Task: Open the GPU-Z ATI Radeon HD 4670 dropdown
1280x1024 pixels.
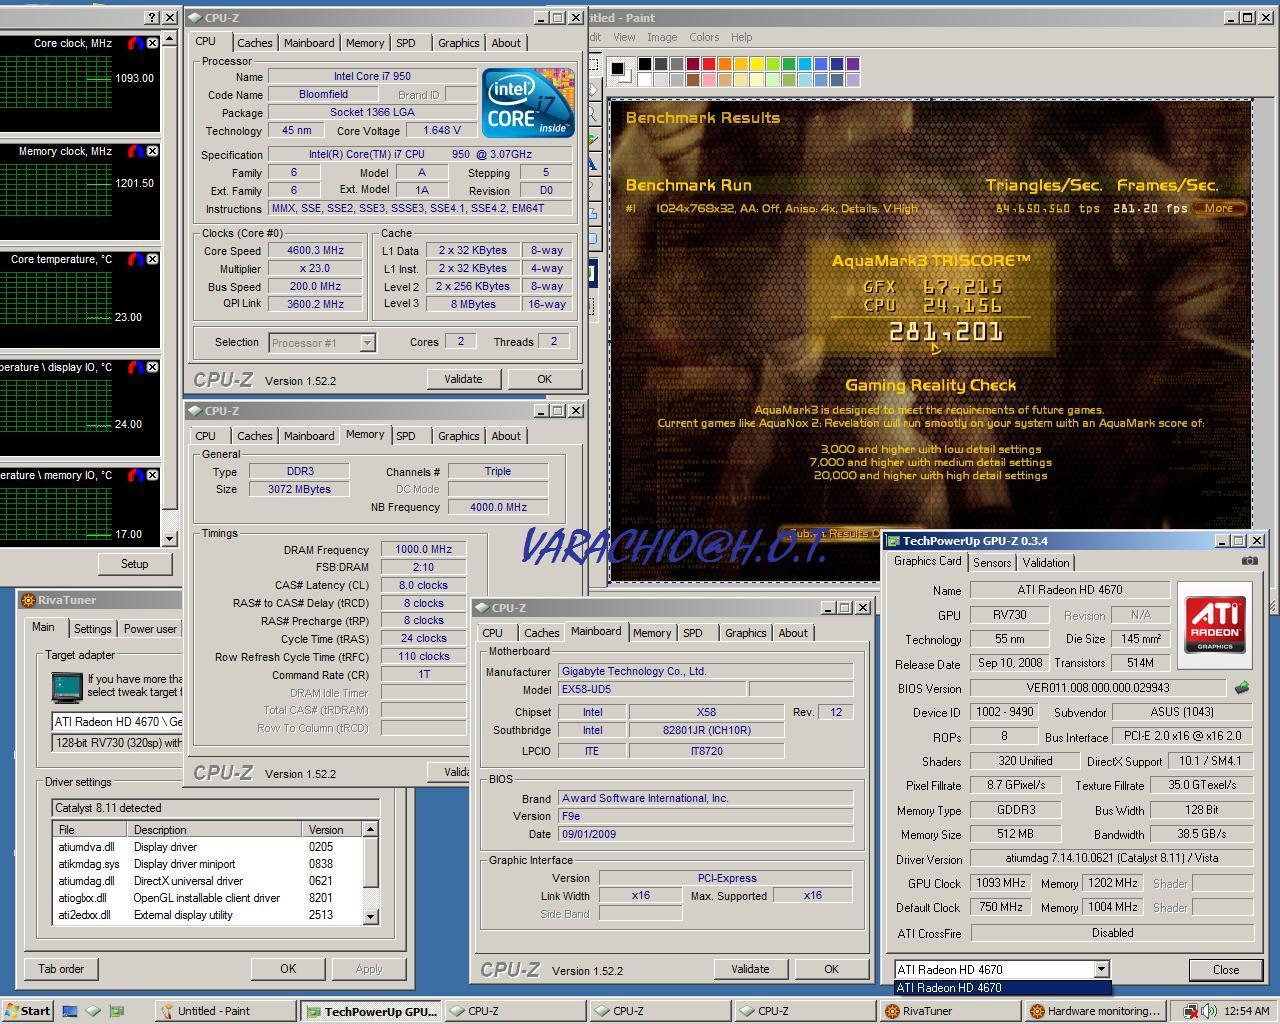Action: (1101, 969)
